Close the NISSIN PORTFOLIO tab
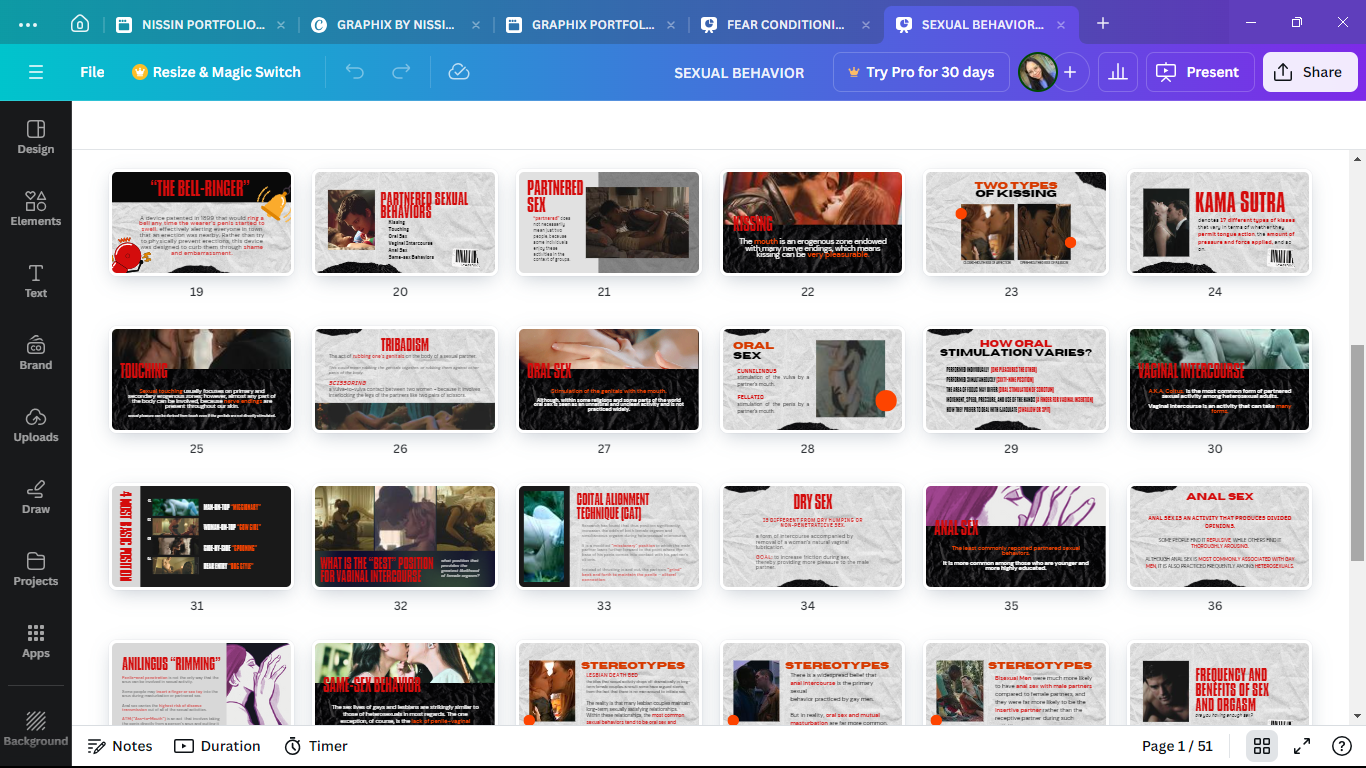1366x768 pixels. pyautogui.click(x=280, y=24)
